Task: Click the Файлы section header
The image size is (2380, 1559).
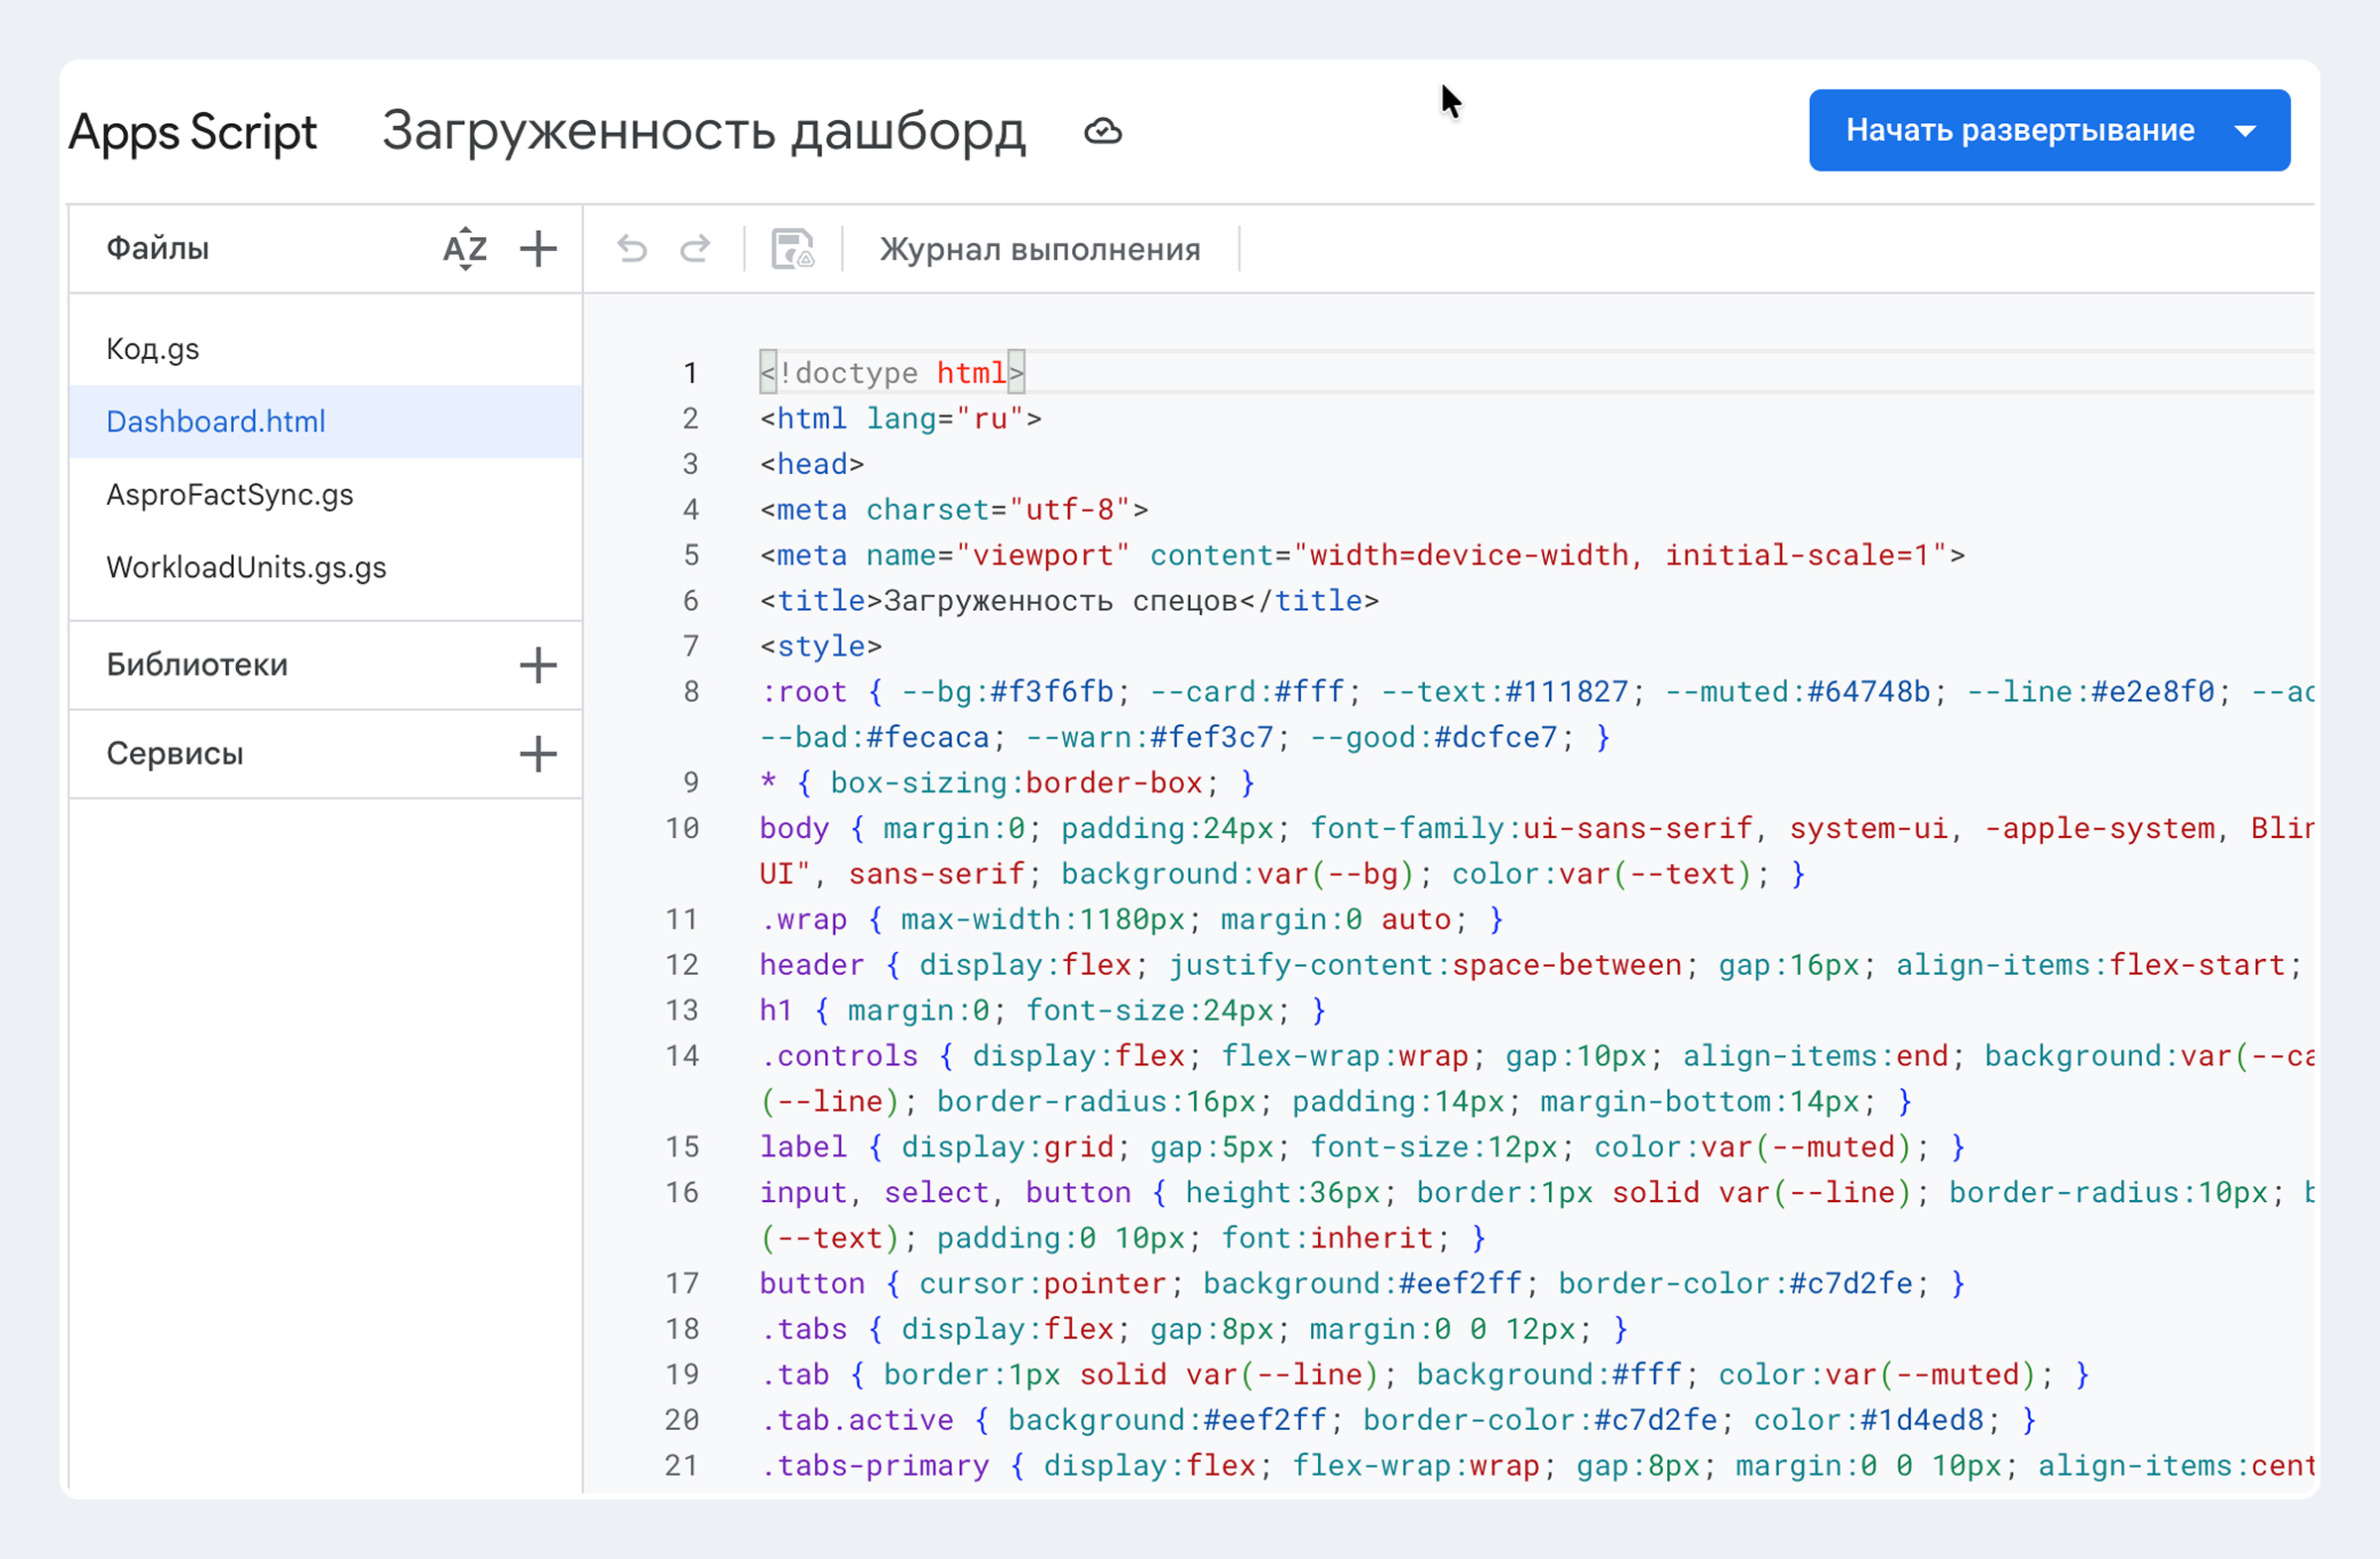Action: pyautogui.click(x=158, y=248)
